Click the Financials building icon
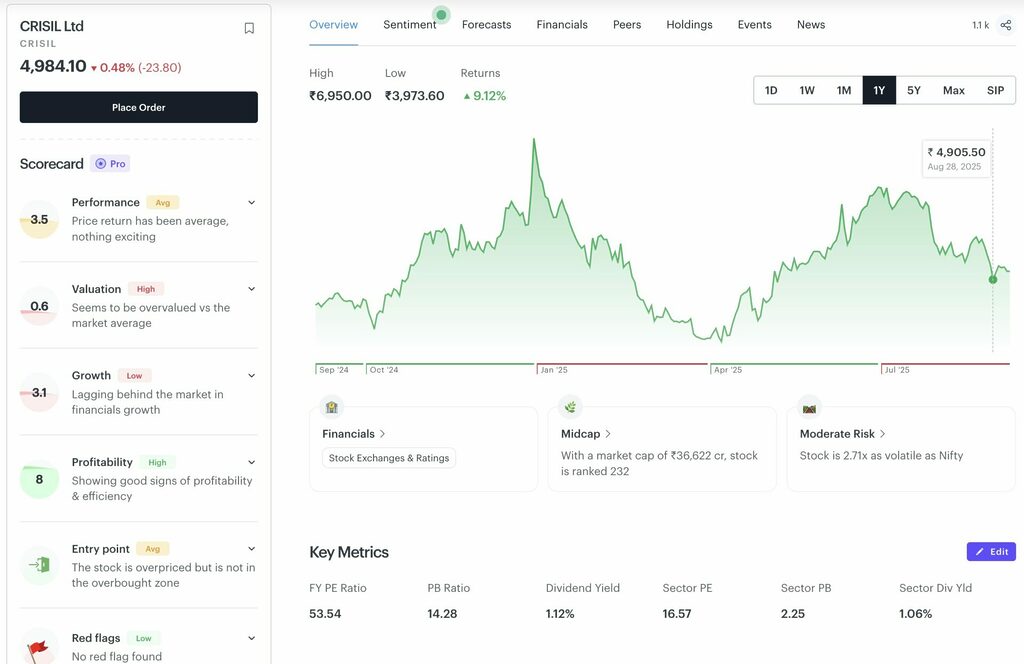The height and width of the screenshot is (664, 1024). pos(332,407)
